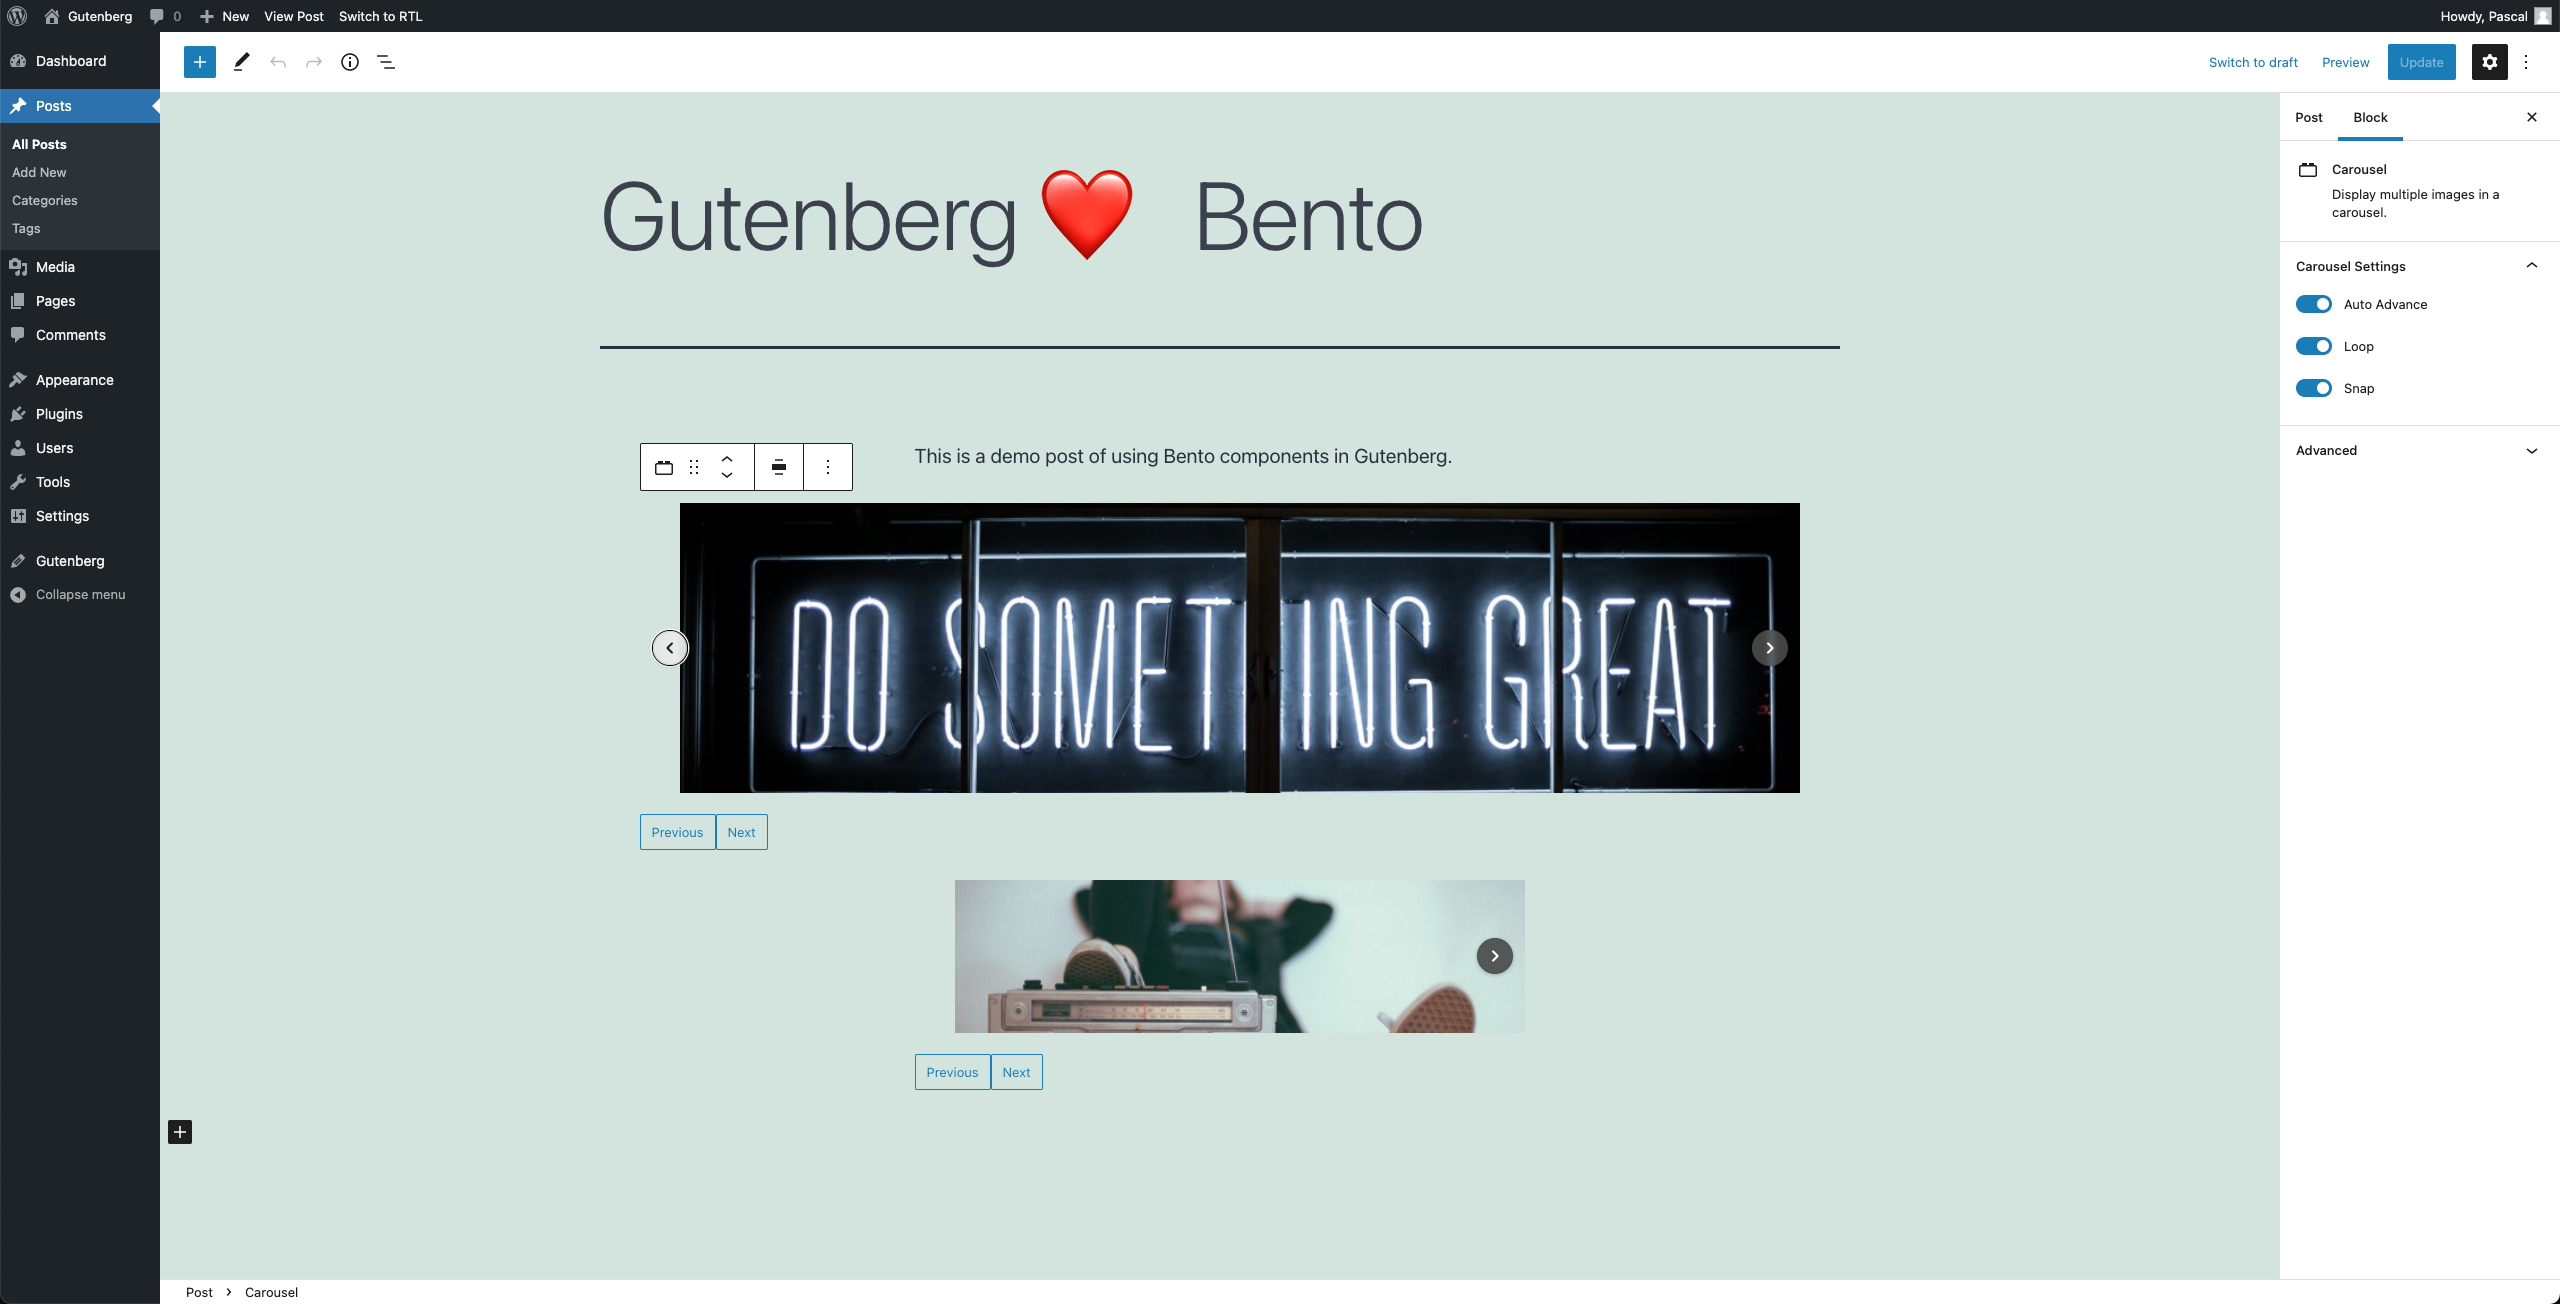Open Settings in the admin sidebar
Screen dimensions: 2560x1304
point(80,516)
